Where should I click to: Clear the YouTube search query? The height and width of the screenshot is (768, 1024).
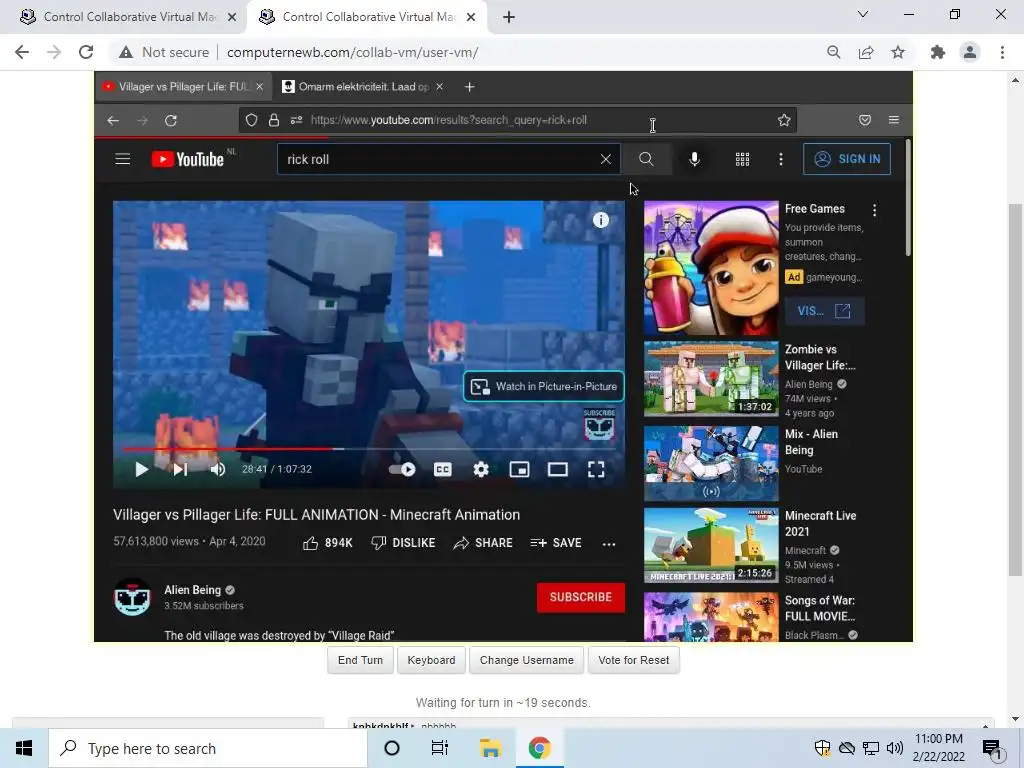click(x=606, y=159)
